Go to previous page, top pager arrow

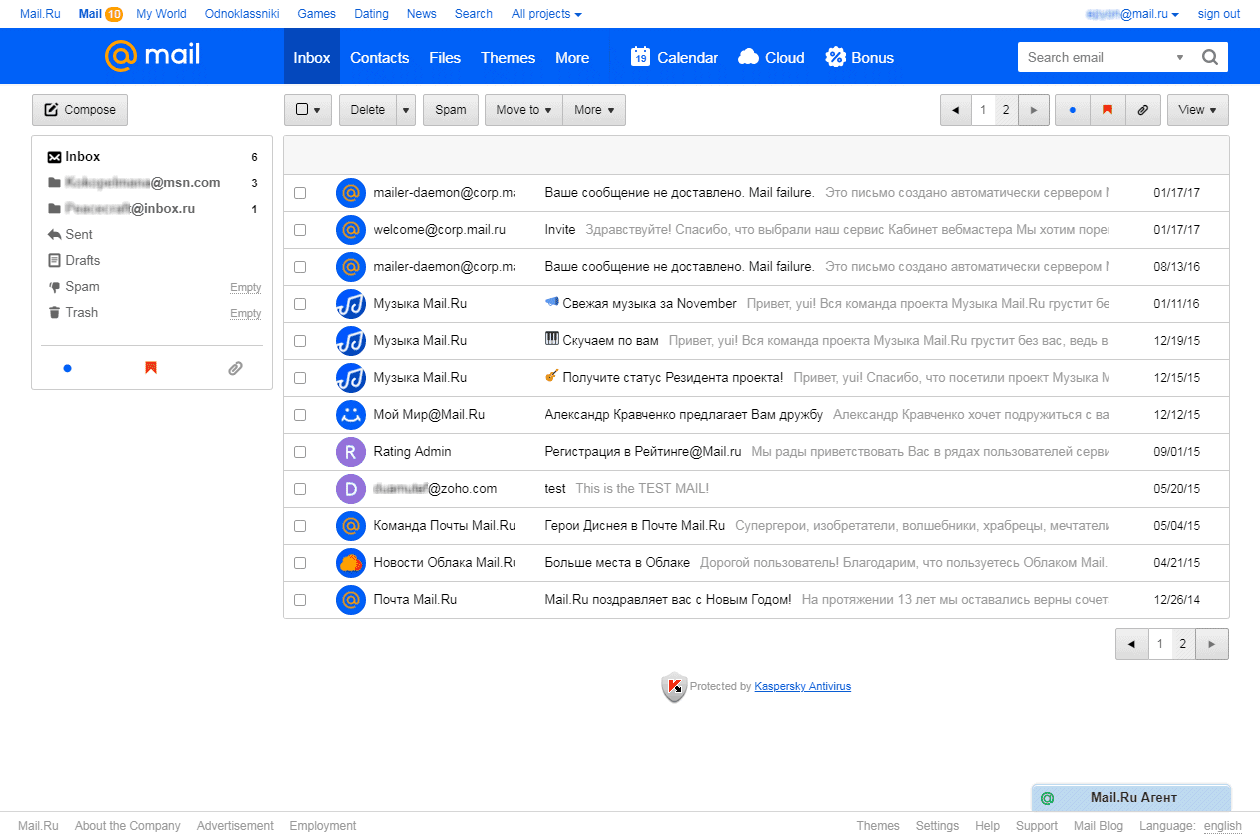coord(955,110)
